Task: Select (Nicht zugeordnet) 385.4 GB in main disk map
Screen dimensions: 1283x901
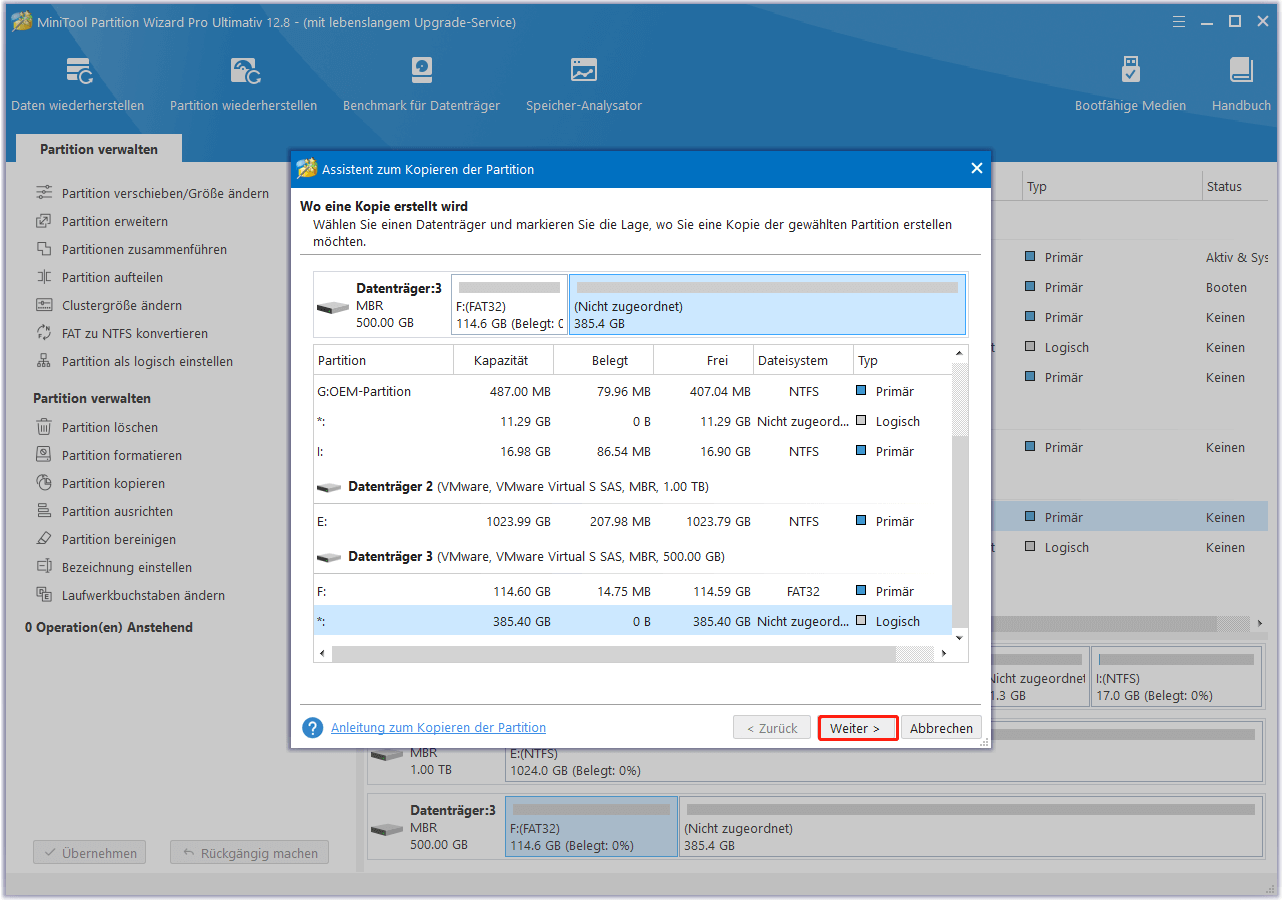Action: (970, 826)
